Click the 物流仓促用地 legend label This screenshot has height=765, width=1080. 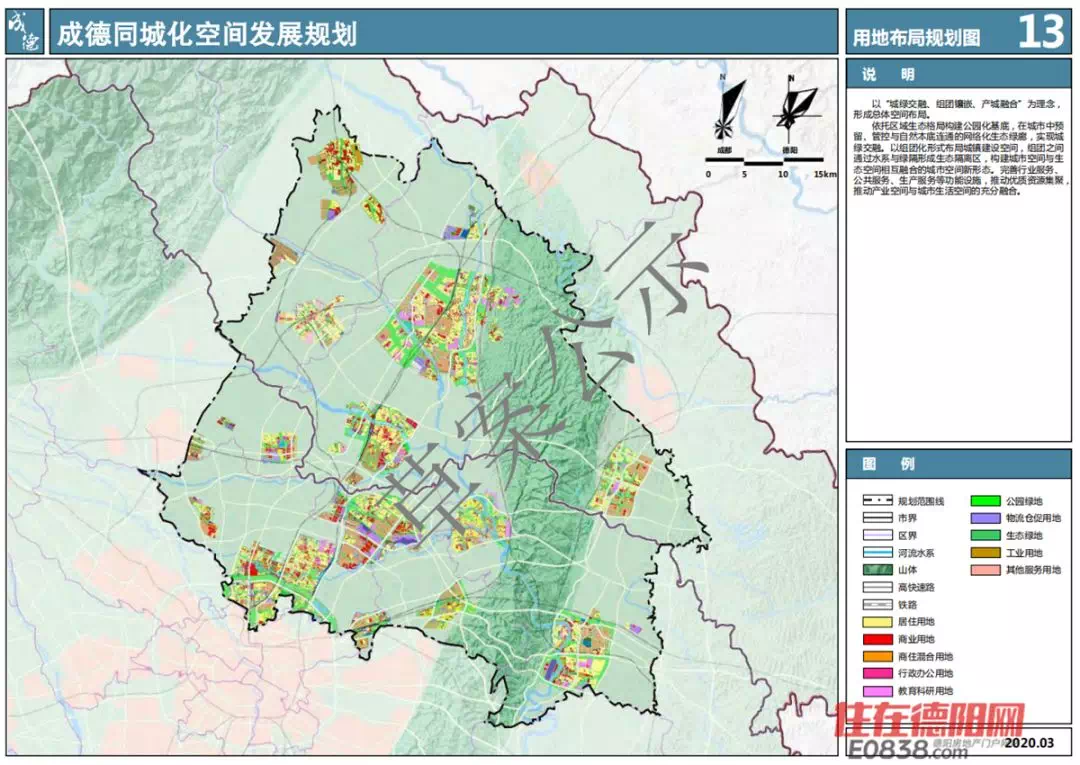(x=1033, y=518)
